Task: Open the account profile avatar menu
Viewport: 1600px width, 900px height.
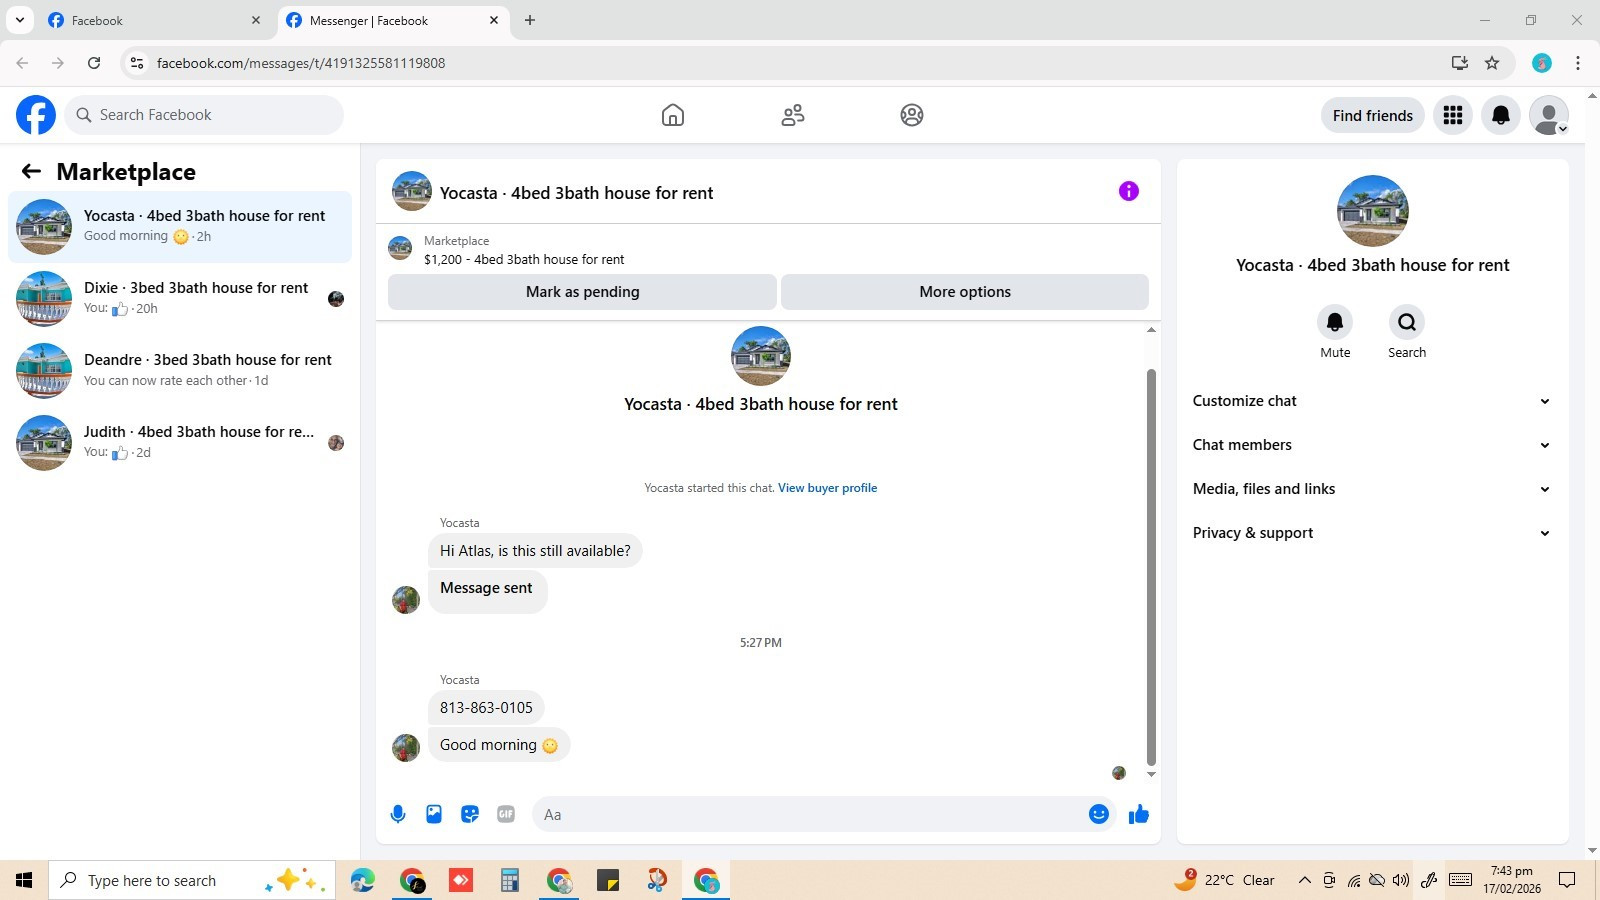Action: [1549, 115]
